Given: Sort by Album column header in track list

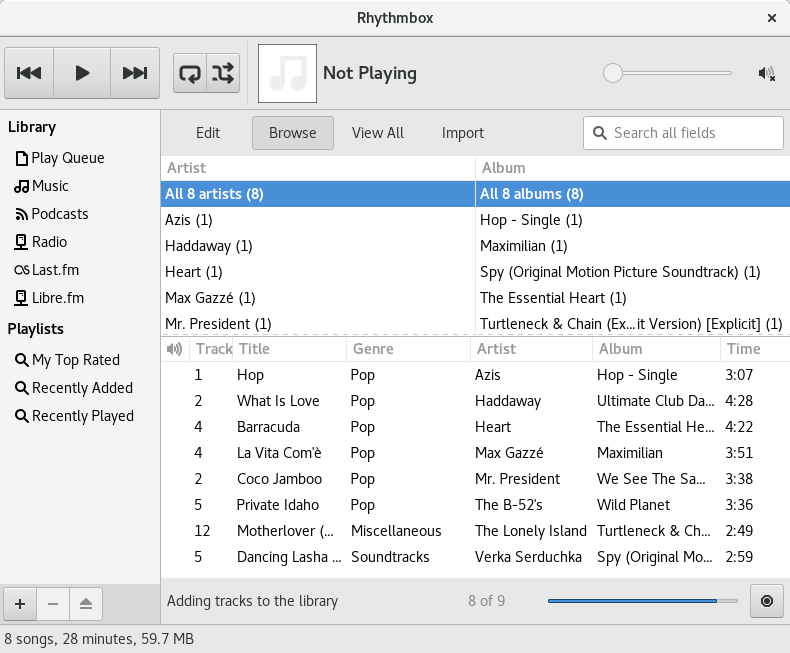Looking at the screenshot, I should pos(656,349).
